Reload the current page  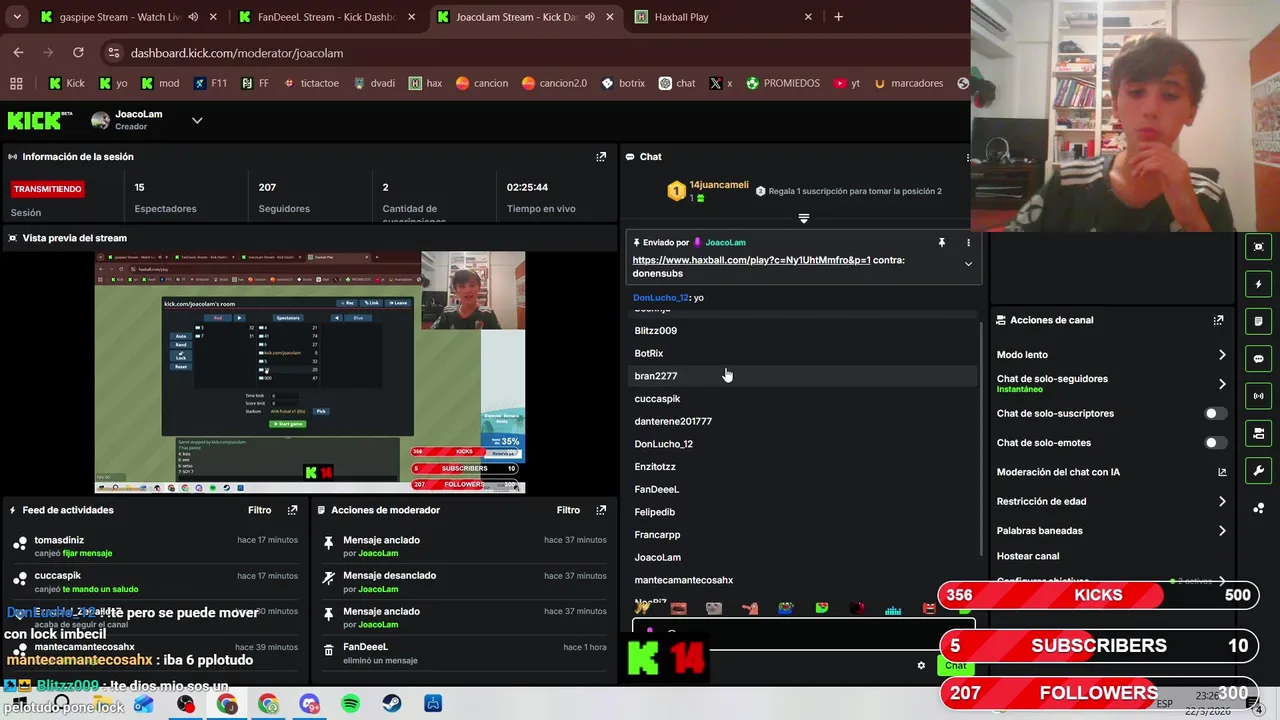click(x=78, y=53)
